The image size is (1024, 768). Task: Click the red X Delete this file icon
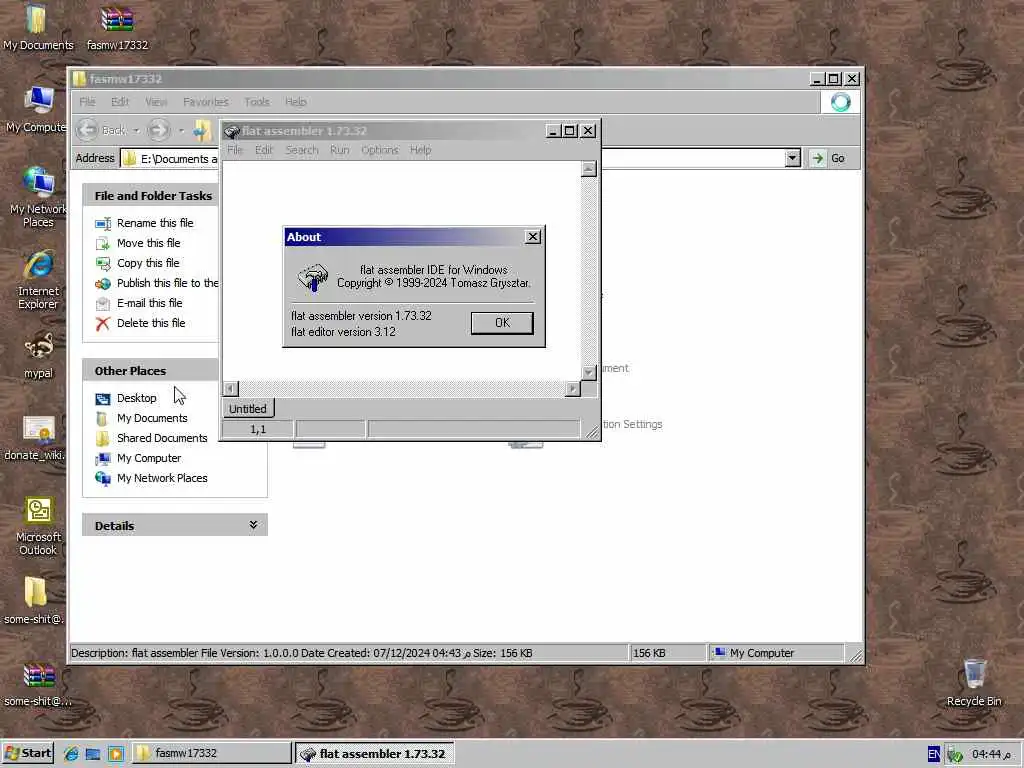[103, 323]
